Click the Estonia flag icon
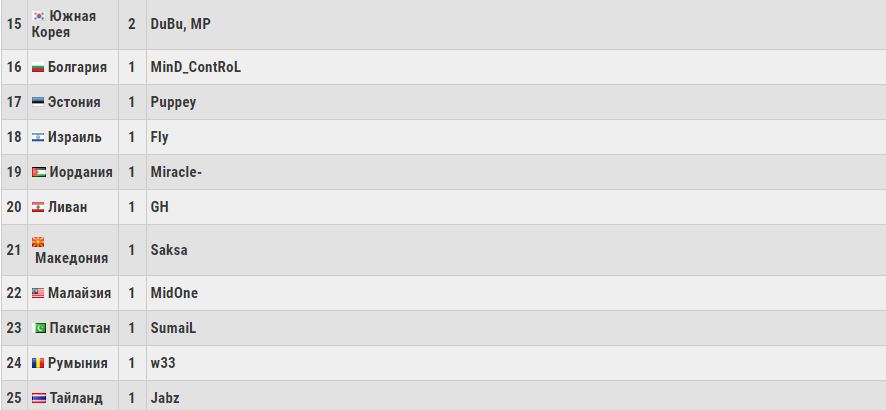The height and width of the screenshot is (410, 886). (x=38, y=103)
